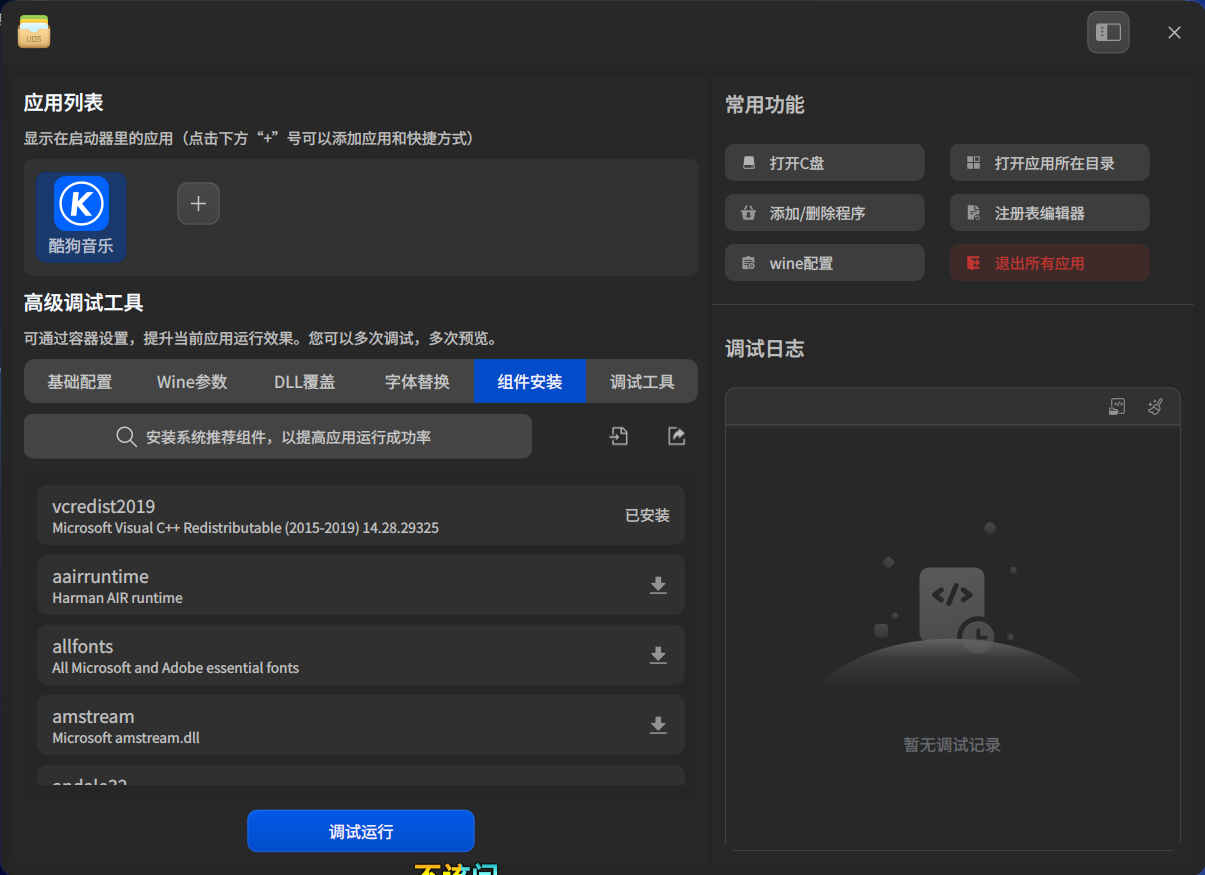1205x875 pixels.
Task: Download the allfonts component
Action: 658,655
